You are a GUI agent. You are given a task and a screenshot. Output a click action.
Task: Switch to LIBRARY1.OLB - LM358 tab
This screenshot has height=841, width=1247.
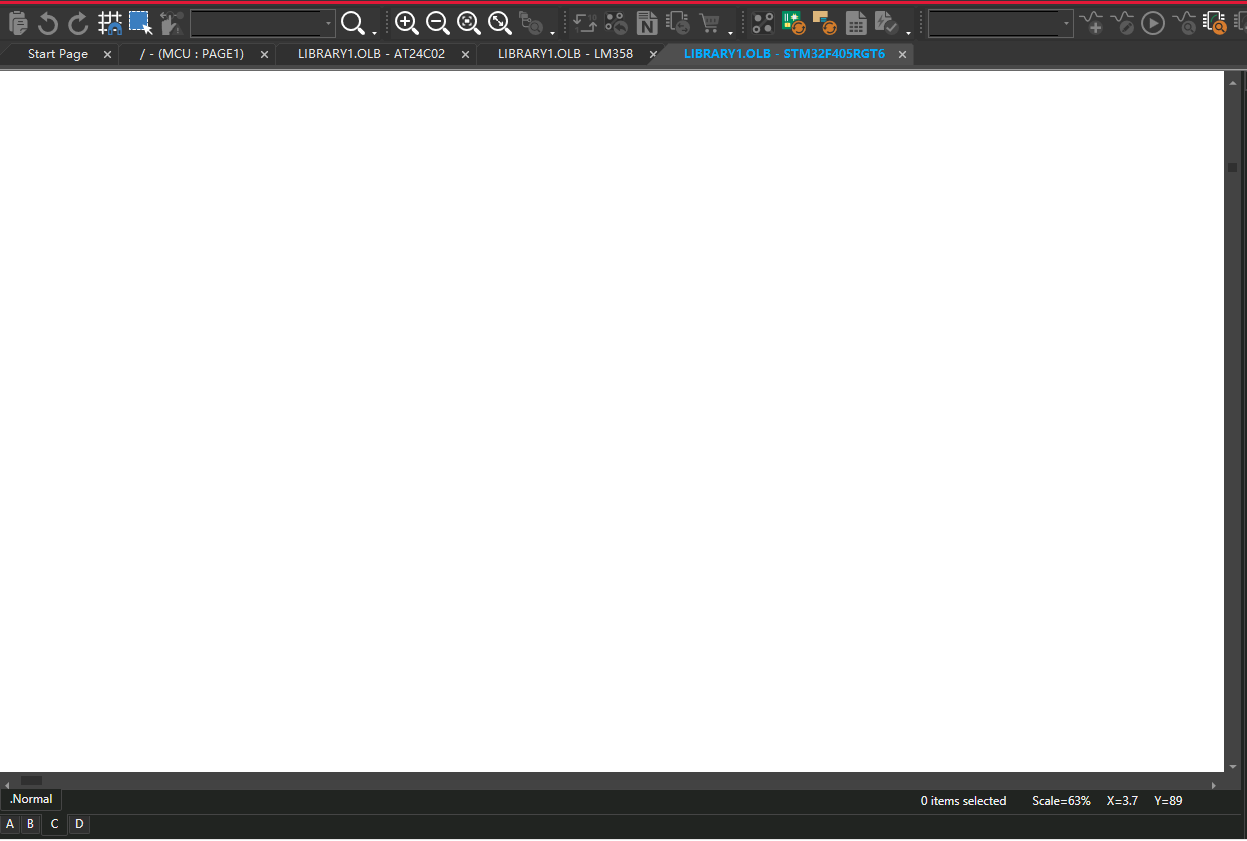(565, 54)
